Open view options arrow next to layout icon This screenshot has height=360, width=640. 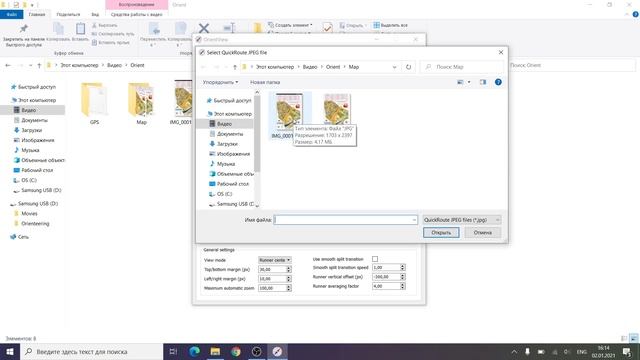click(469, 82)
